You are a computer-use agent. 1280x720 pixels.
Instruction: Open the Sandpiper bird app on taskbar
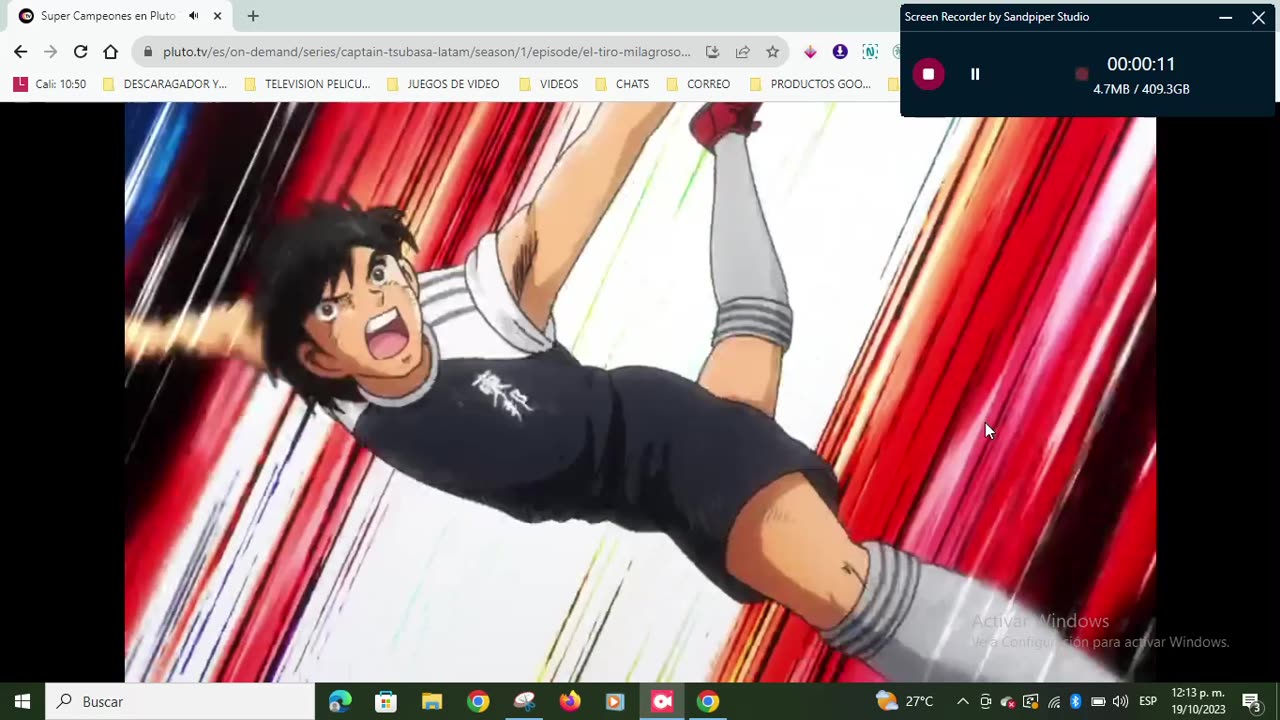pos(524,702)
